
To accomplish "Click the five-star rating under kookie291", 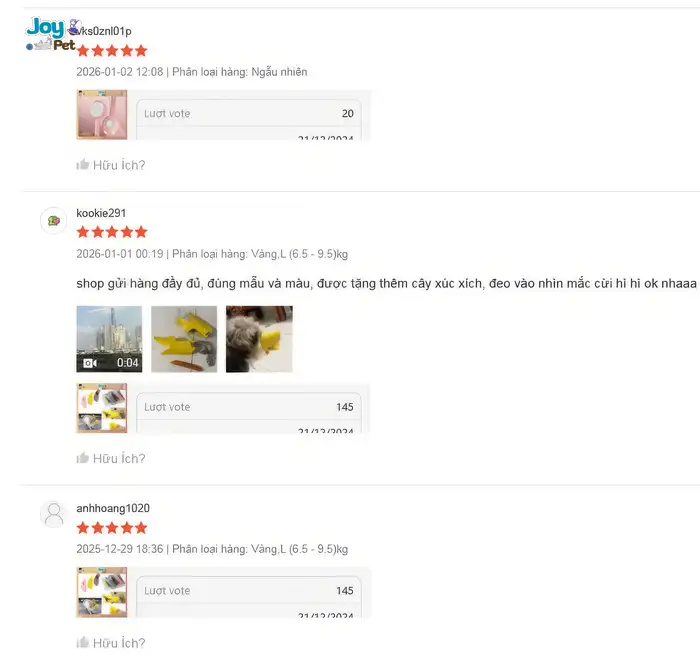I will pos(112,232).
